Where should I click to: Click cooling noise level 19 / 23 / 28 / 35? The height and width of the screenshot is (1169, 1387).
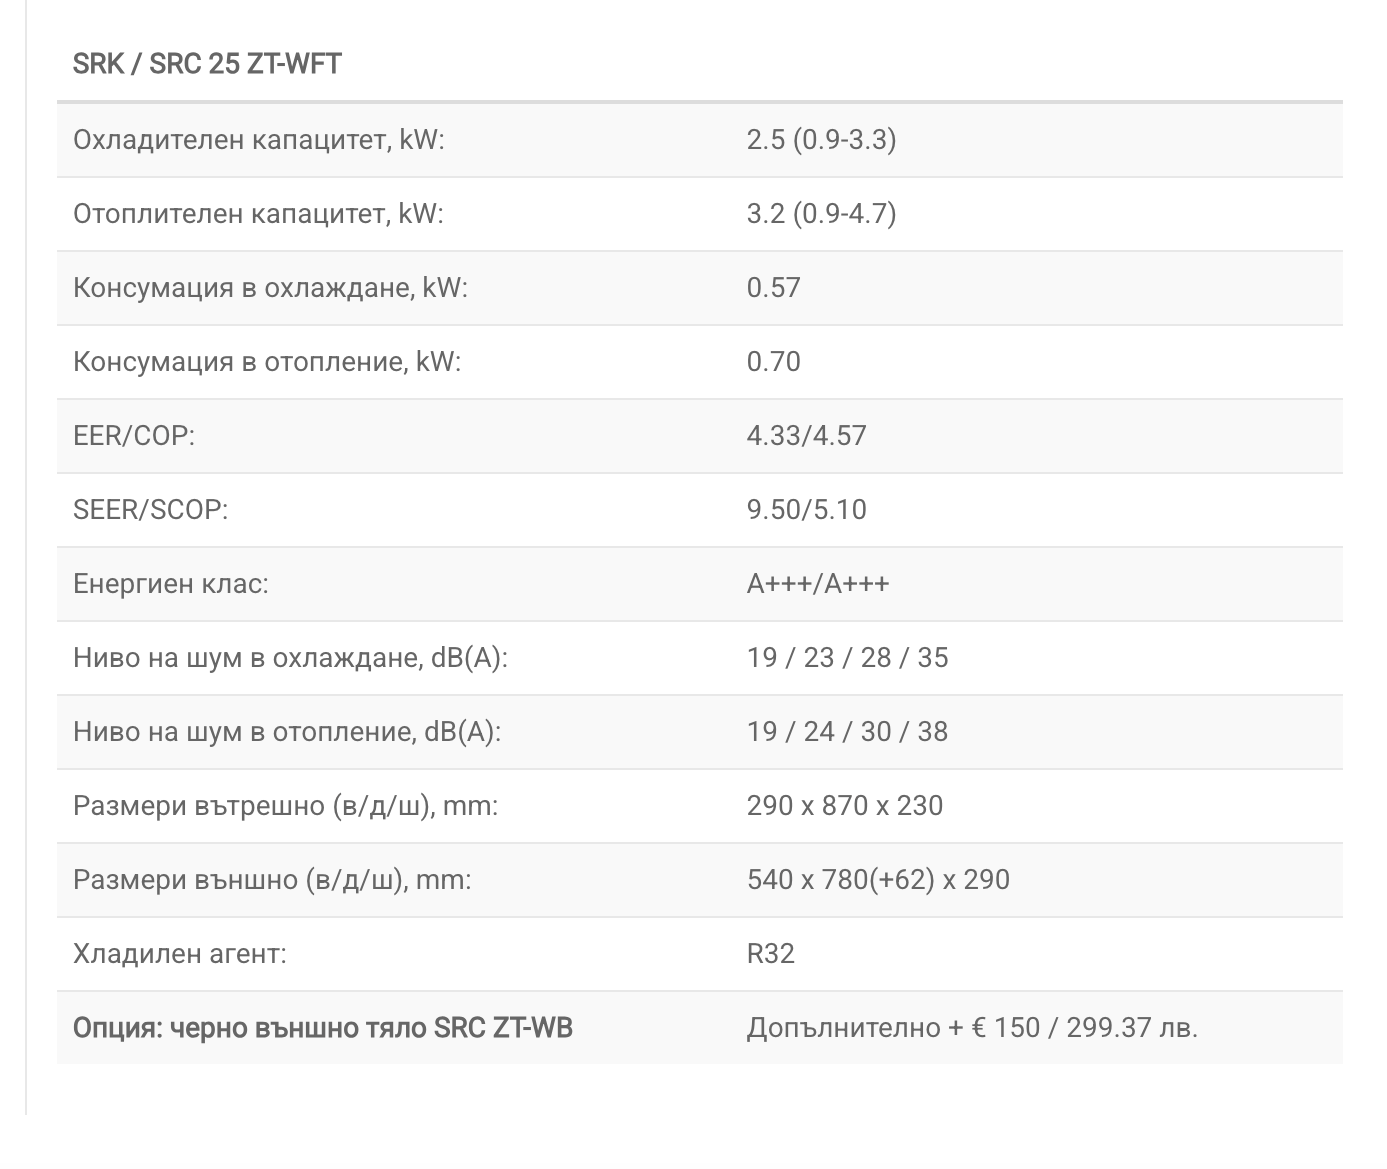(847, 657)
